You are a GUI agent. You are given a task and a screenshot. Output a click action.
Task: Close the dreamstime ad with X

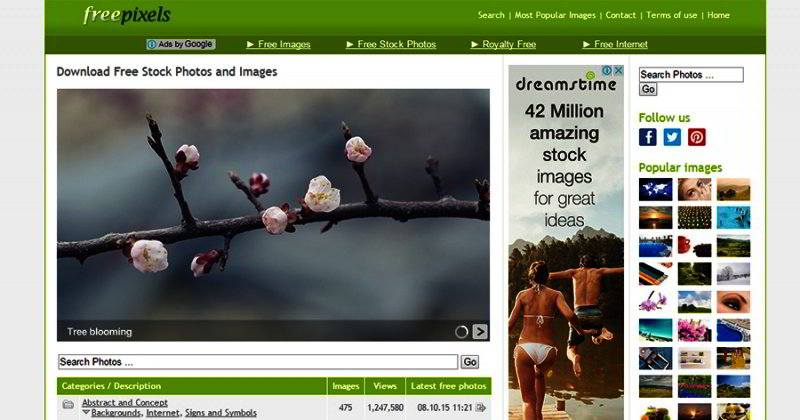[x=618, y=70]
